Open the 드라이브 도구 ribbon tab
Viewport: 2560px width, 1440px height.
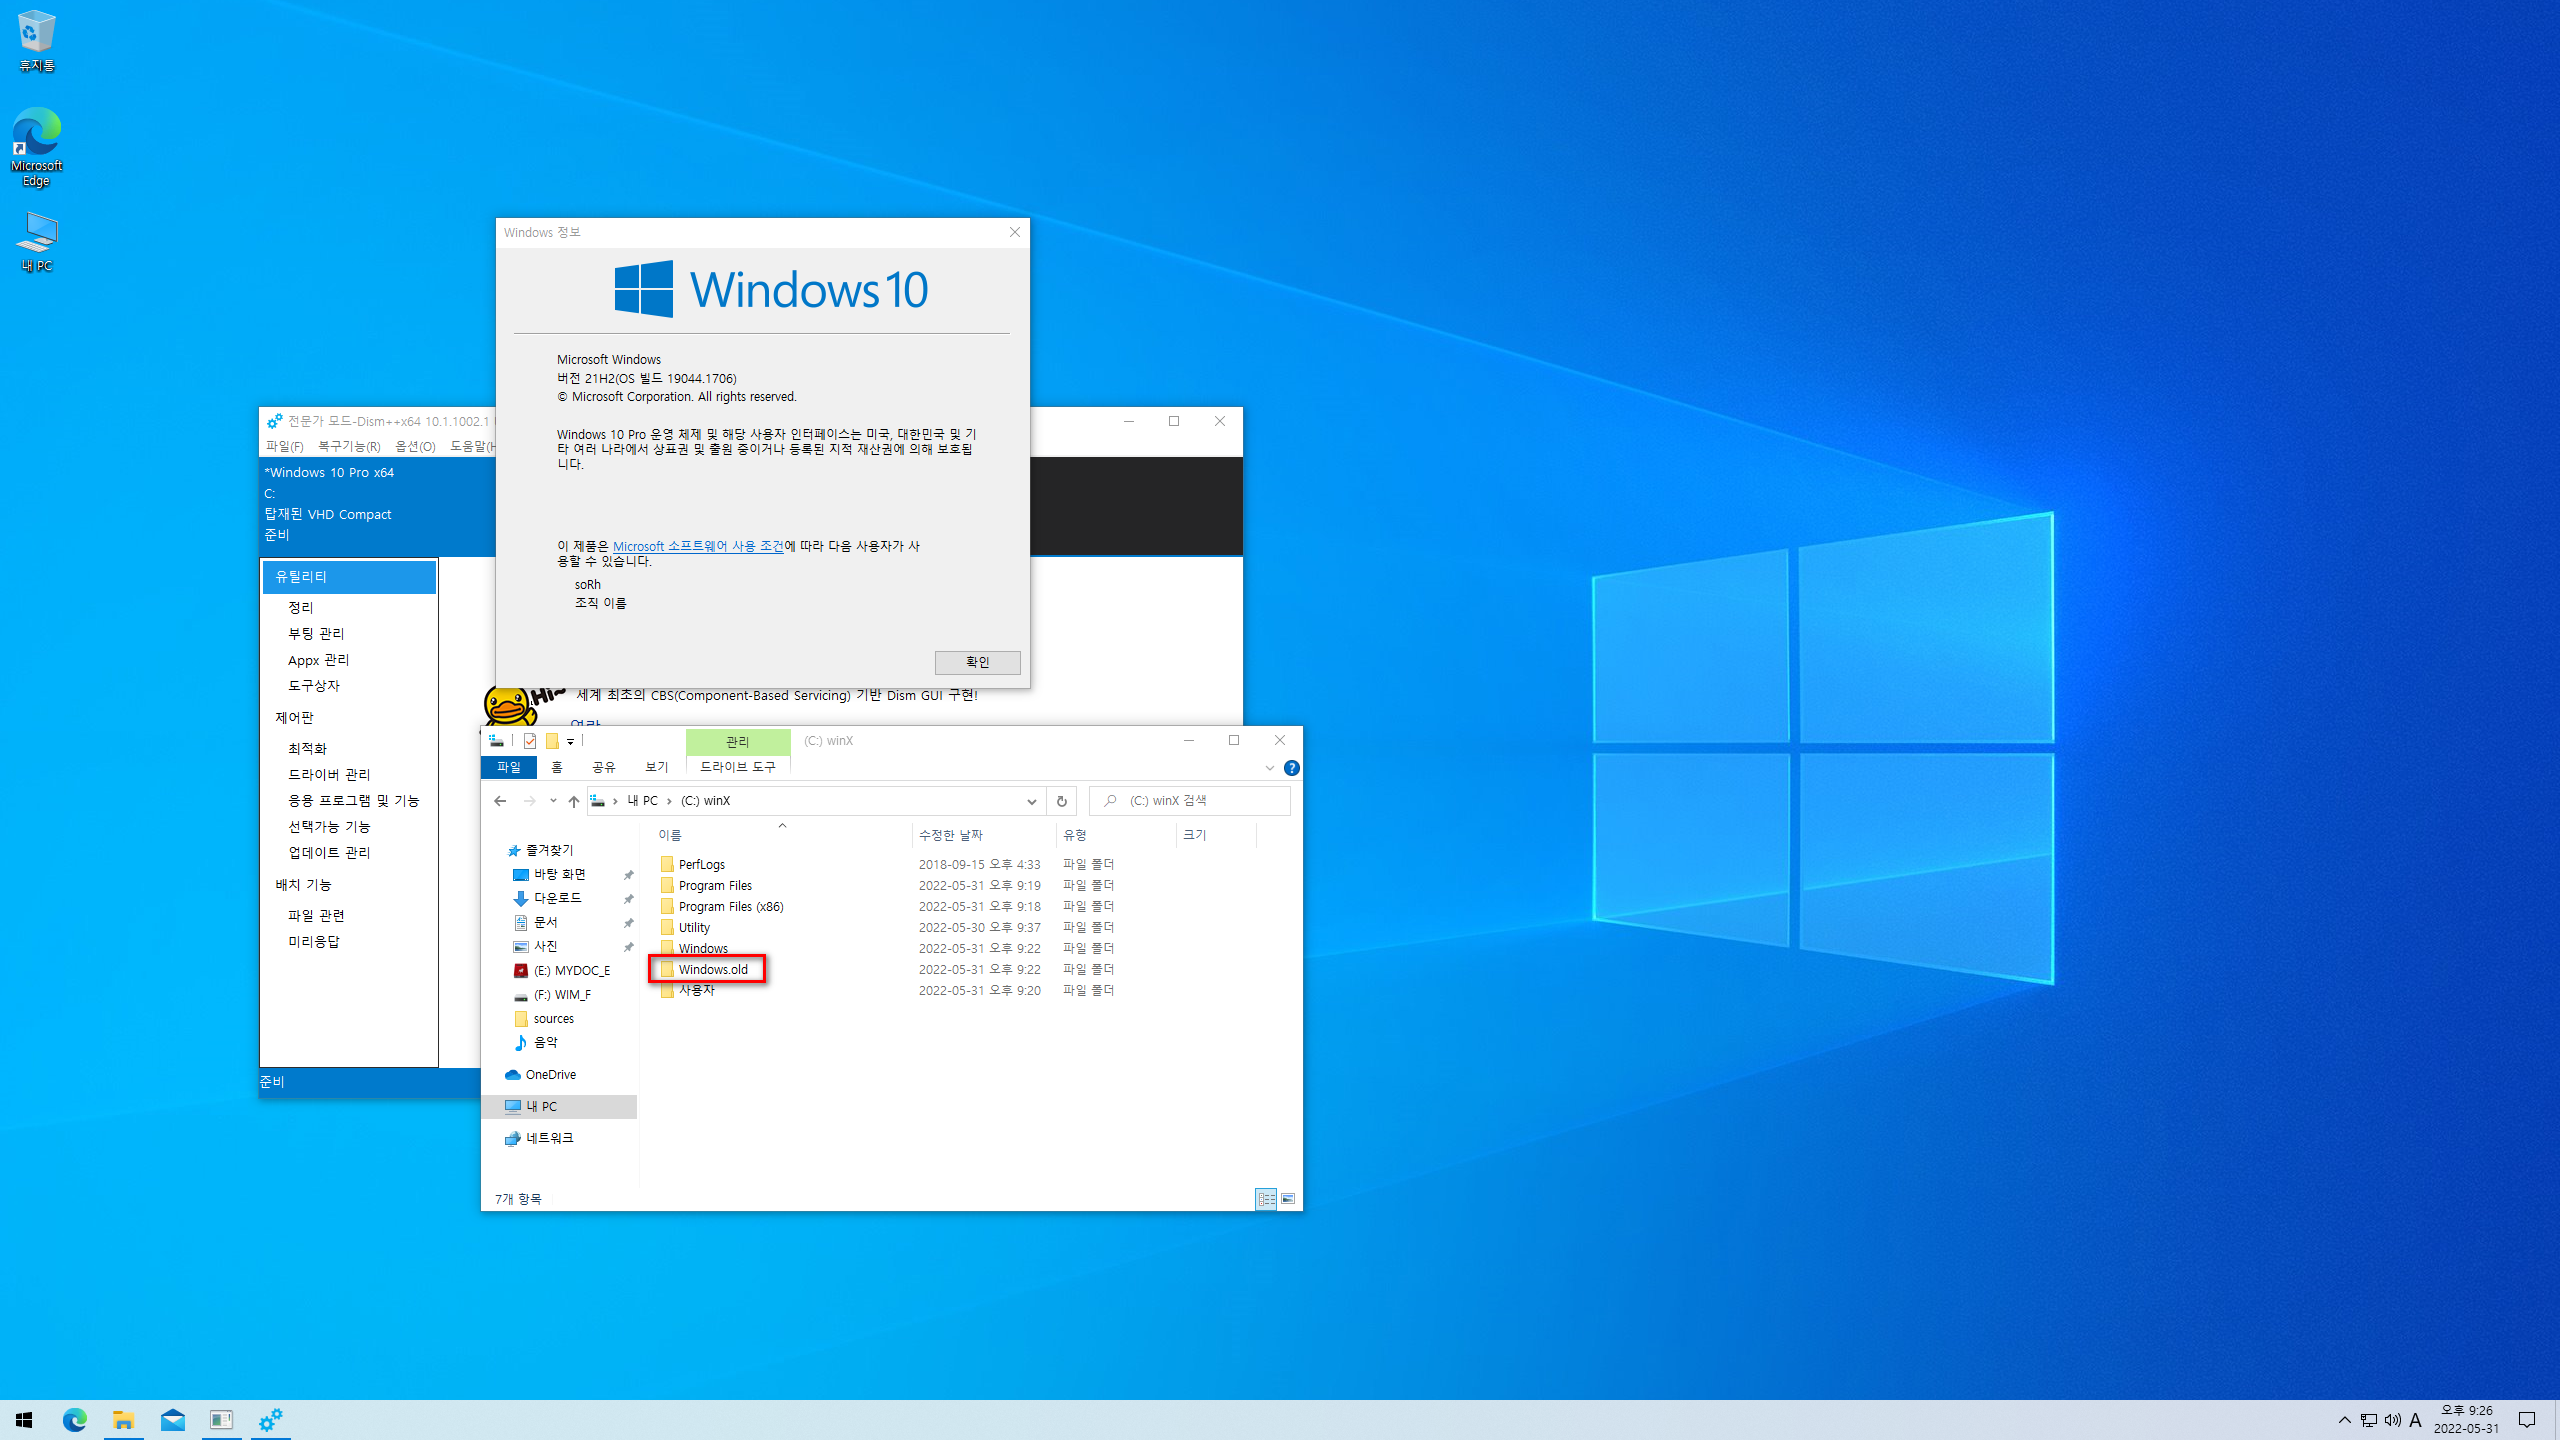(738, 767)
